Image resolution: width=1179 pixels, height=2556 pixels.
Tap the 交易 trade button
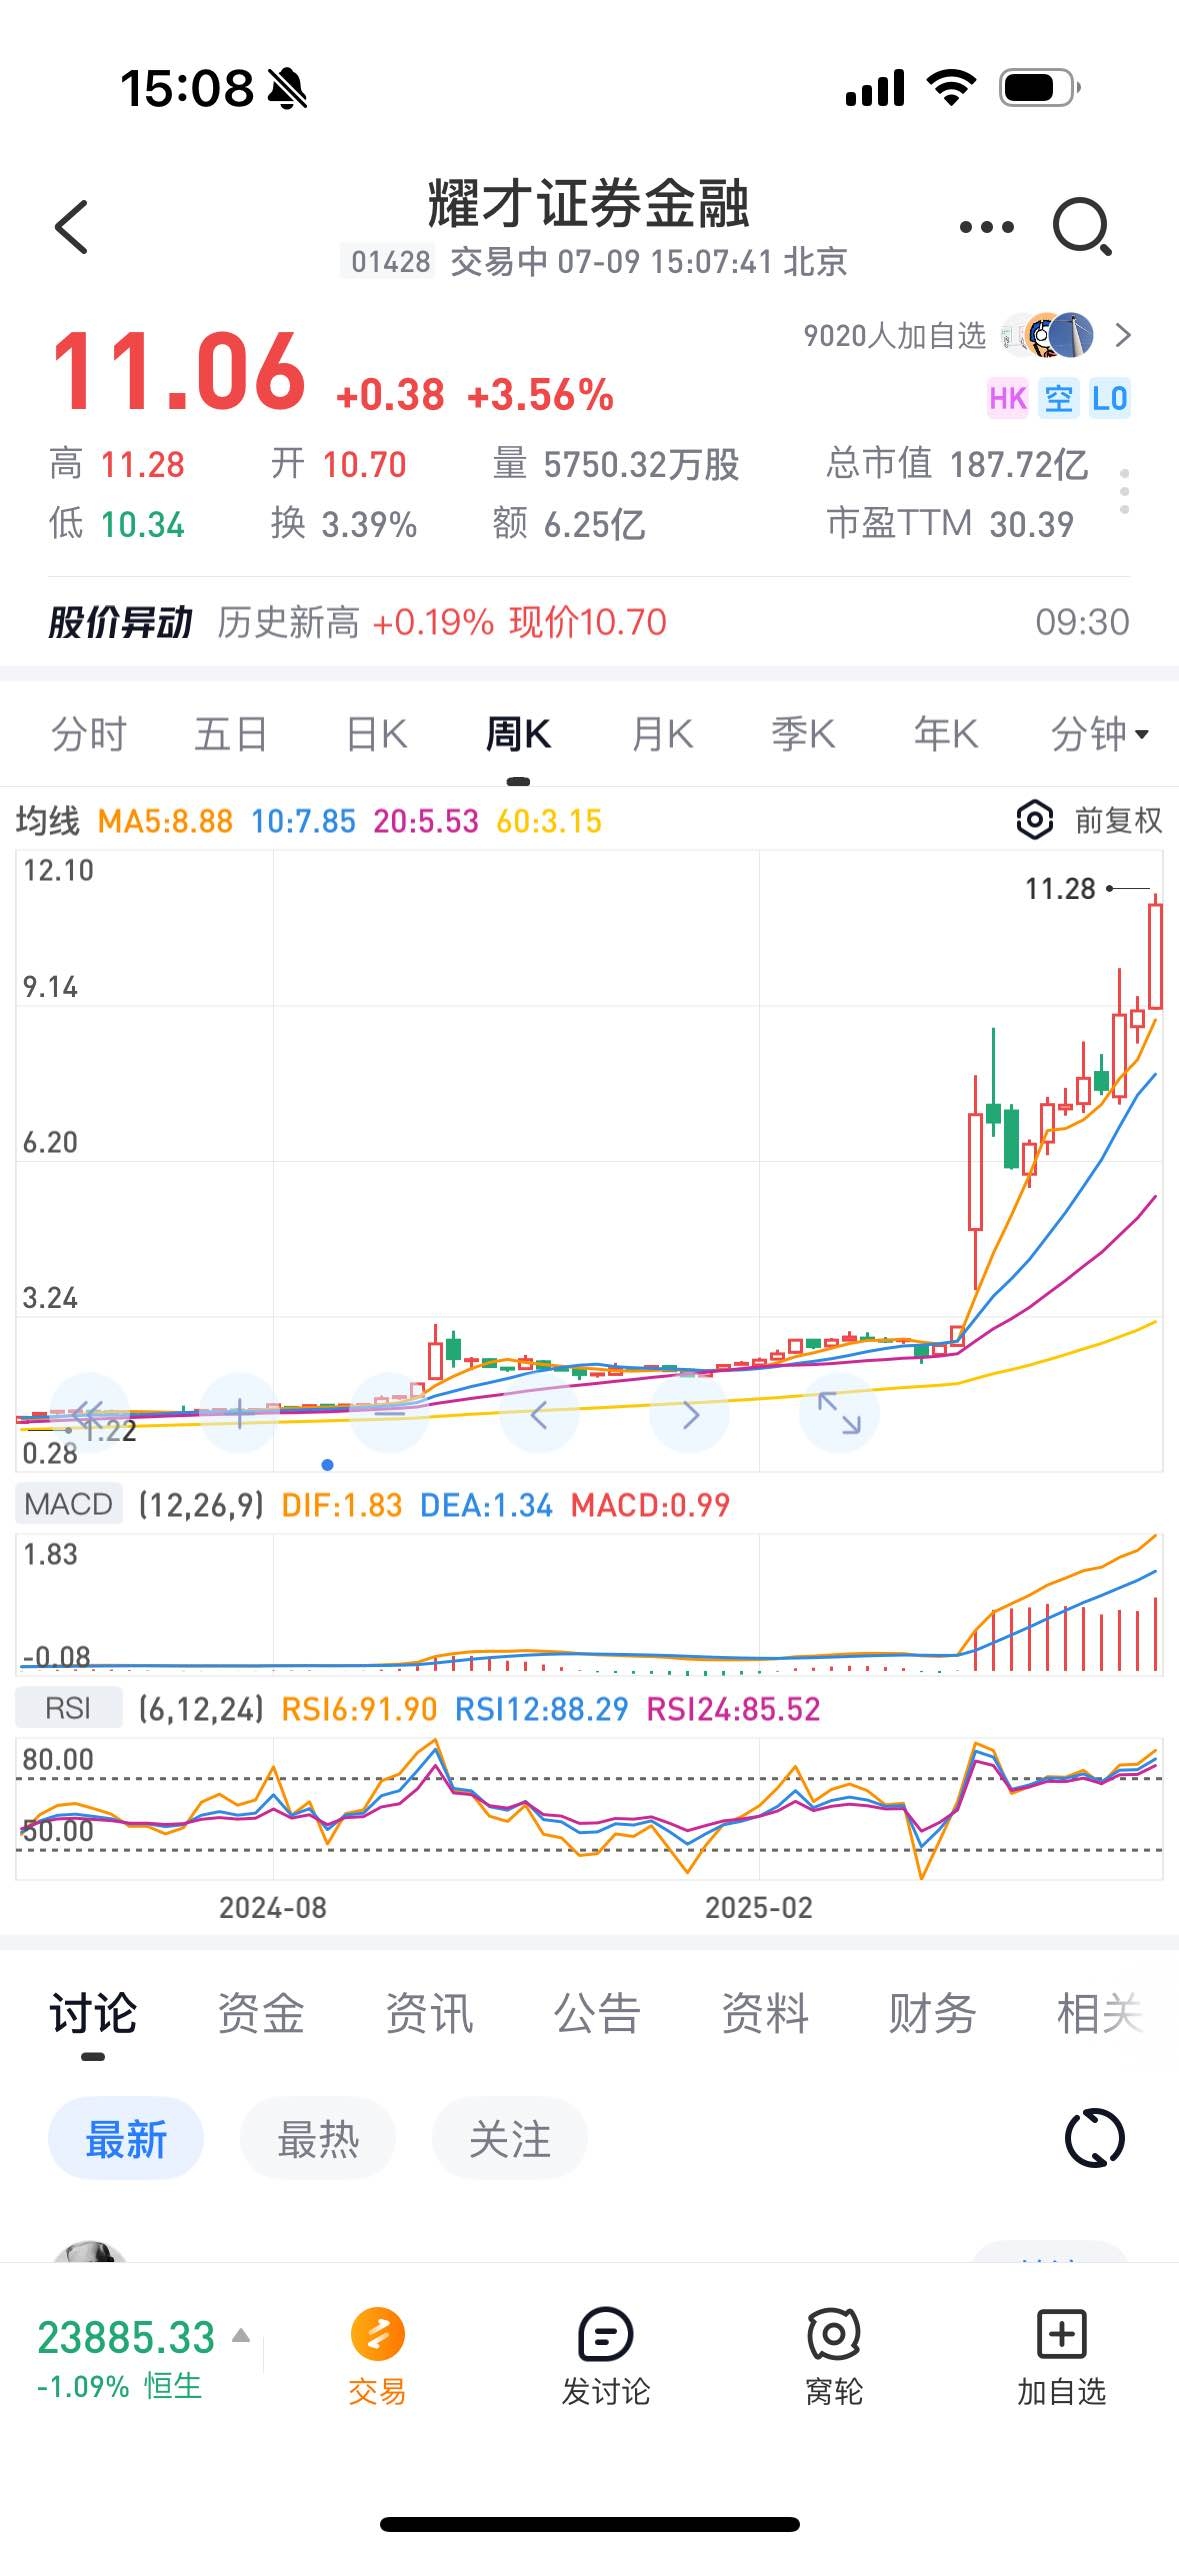[377, 2358]
